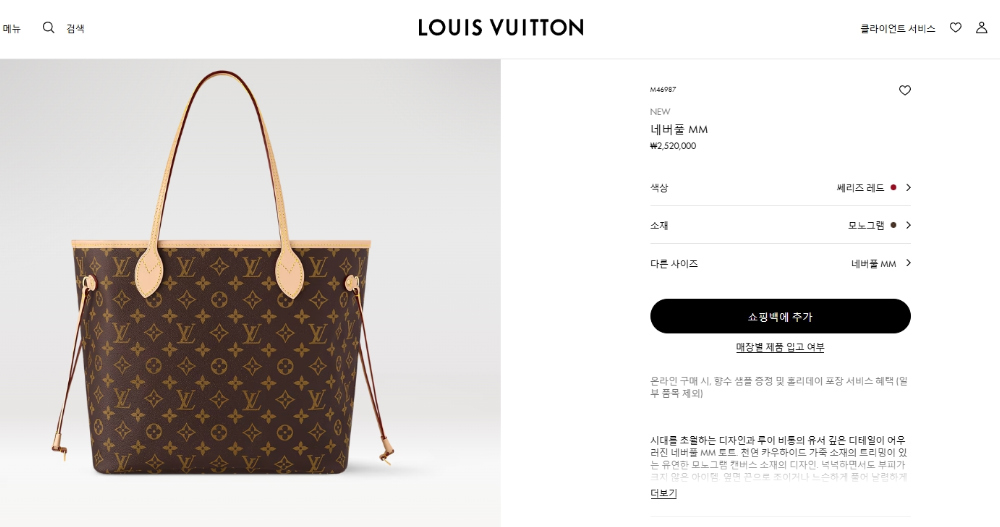Expand the 색상 color option chevron
The height and width of the screenshot is (527, 1000).
pos(908,188)
